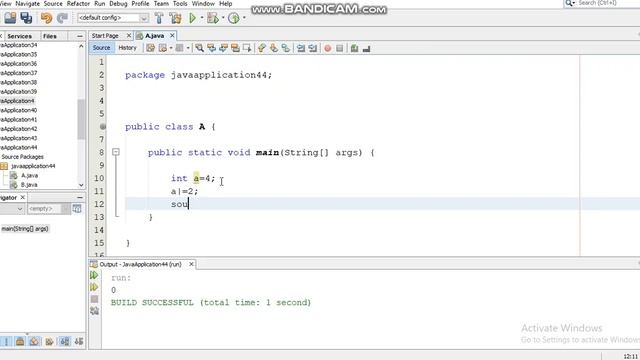
Task: Switch to the Source view
Action: click(x=101, y=48)
